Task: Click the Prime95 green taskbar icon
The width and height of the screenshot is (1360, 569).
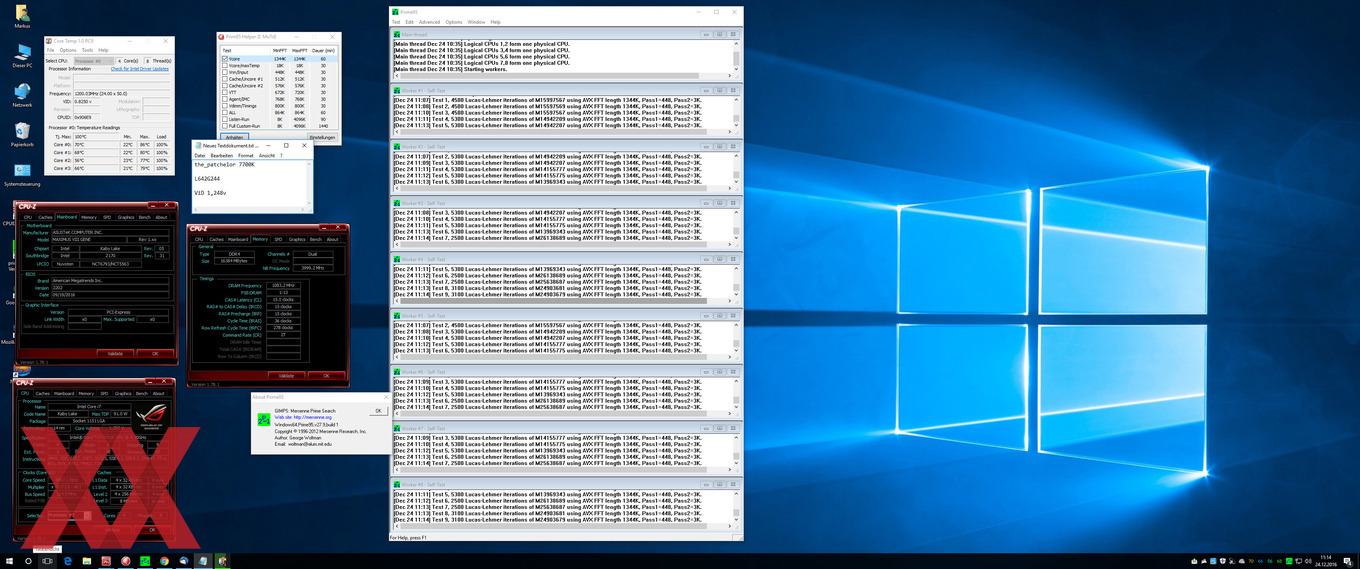Action: 145,561
